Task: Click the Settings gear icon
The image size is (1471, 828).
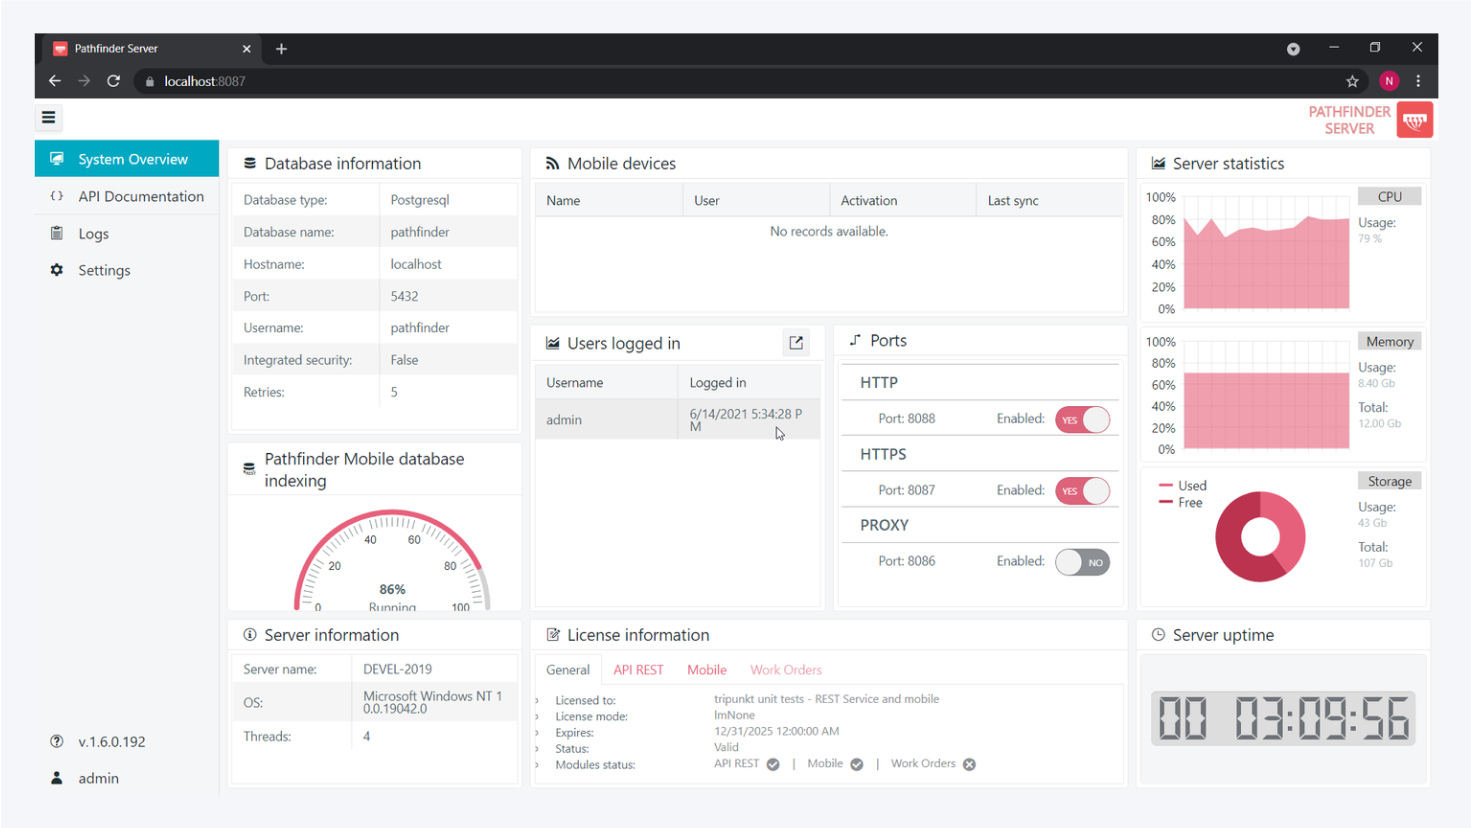Action: click(57, 270)
